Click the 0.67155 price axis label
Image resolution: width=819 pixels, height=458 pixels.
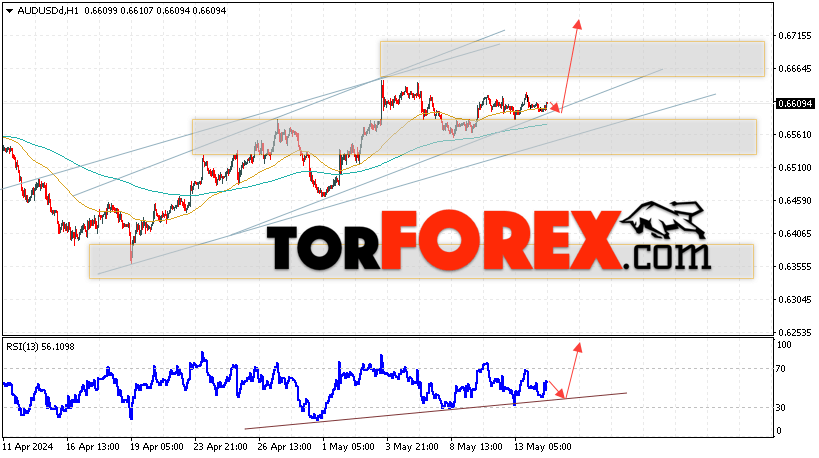pyautogui.click(x=795, y=36)
